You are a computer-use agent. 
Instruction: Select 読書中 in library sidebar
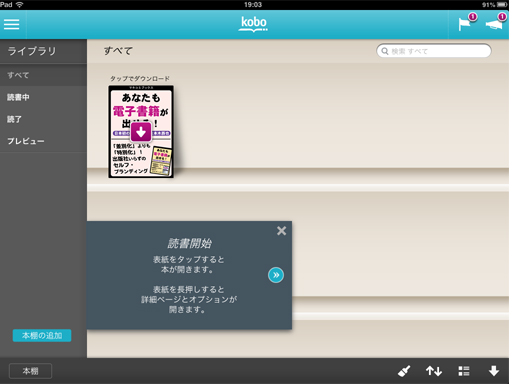[x=43, y=97]
